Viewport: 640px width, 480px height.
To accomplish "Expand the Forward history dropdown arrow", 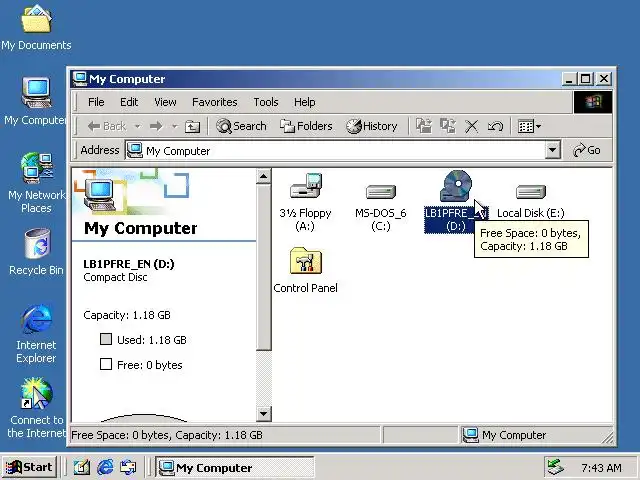I will coord(175,126).
